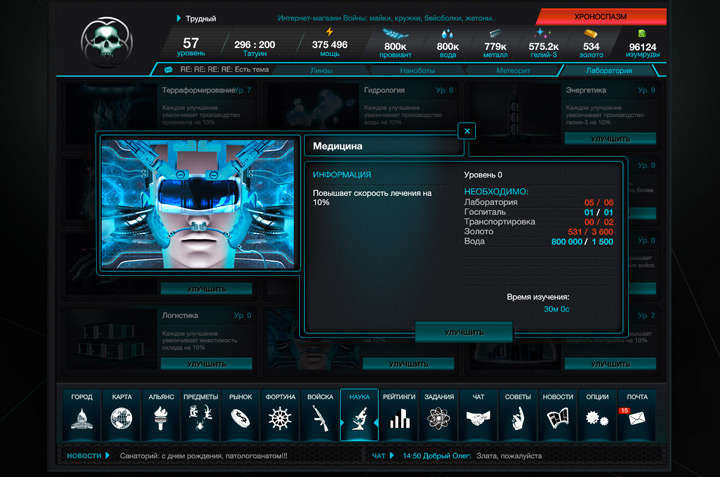The height and width of the screenshot is (477, 720).
Task: Click the Медицина research image
Action: (x=198, y=204)
